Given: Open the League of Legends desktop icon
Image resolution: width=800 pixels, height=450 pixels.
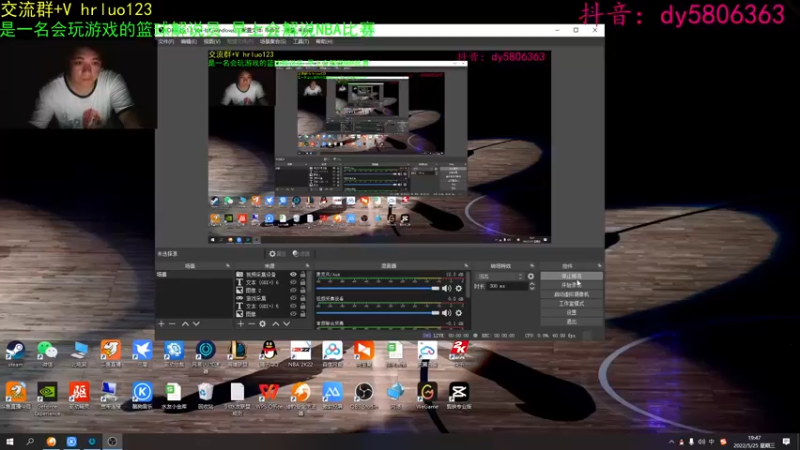Looking at the screenshot, I should [237, 354].
